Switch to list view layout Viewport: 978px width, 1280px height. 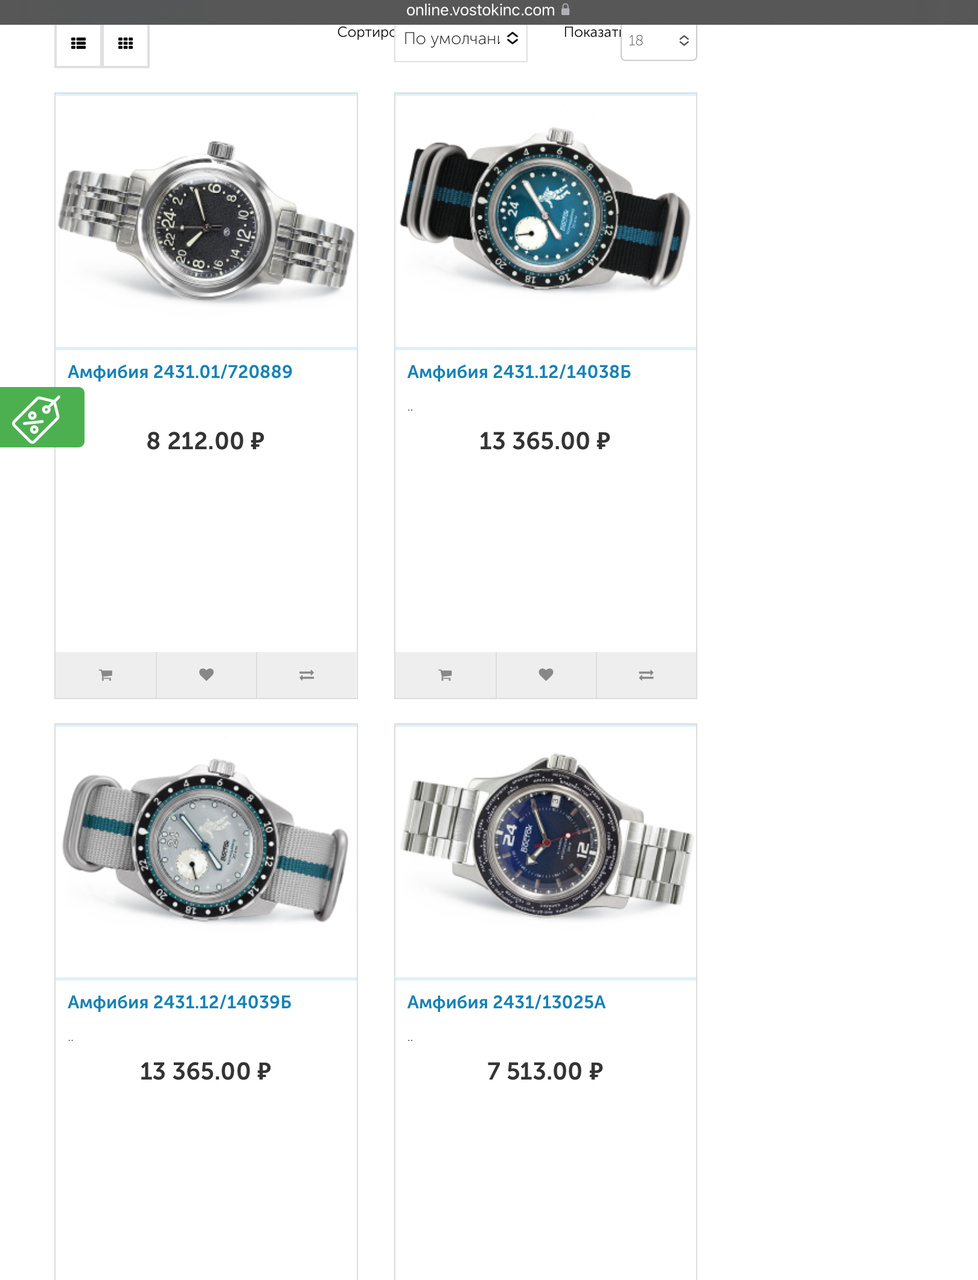[x=78, y=44]
